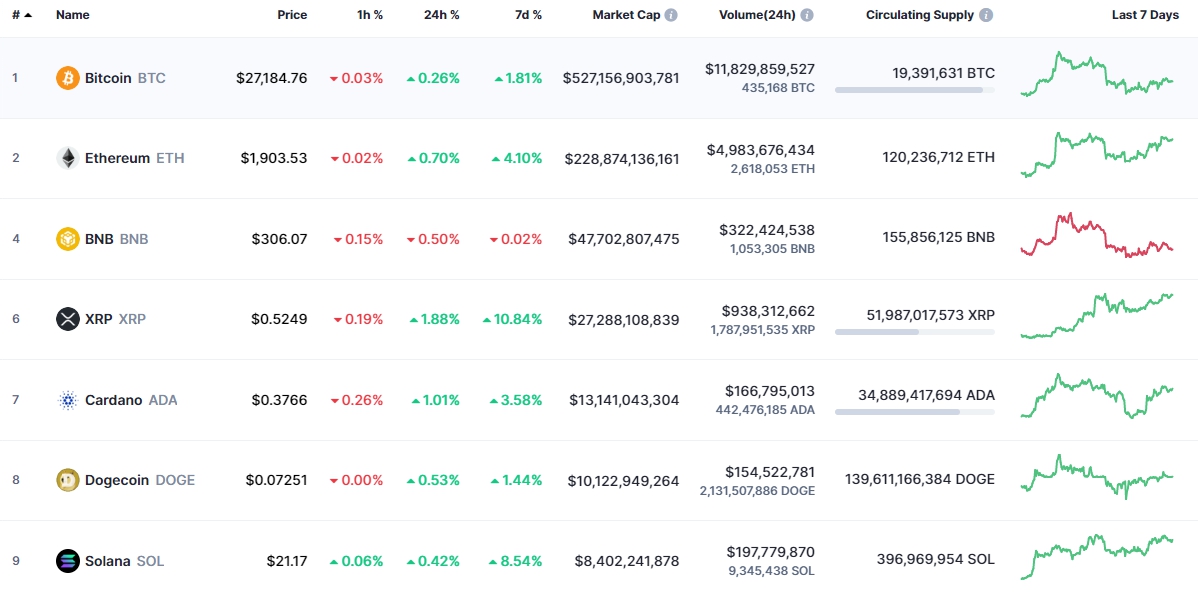1198x597 pixels.
Task: Open the BNB coin page link
Action: (102, 238)
